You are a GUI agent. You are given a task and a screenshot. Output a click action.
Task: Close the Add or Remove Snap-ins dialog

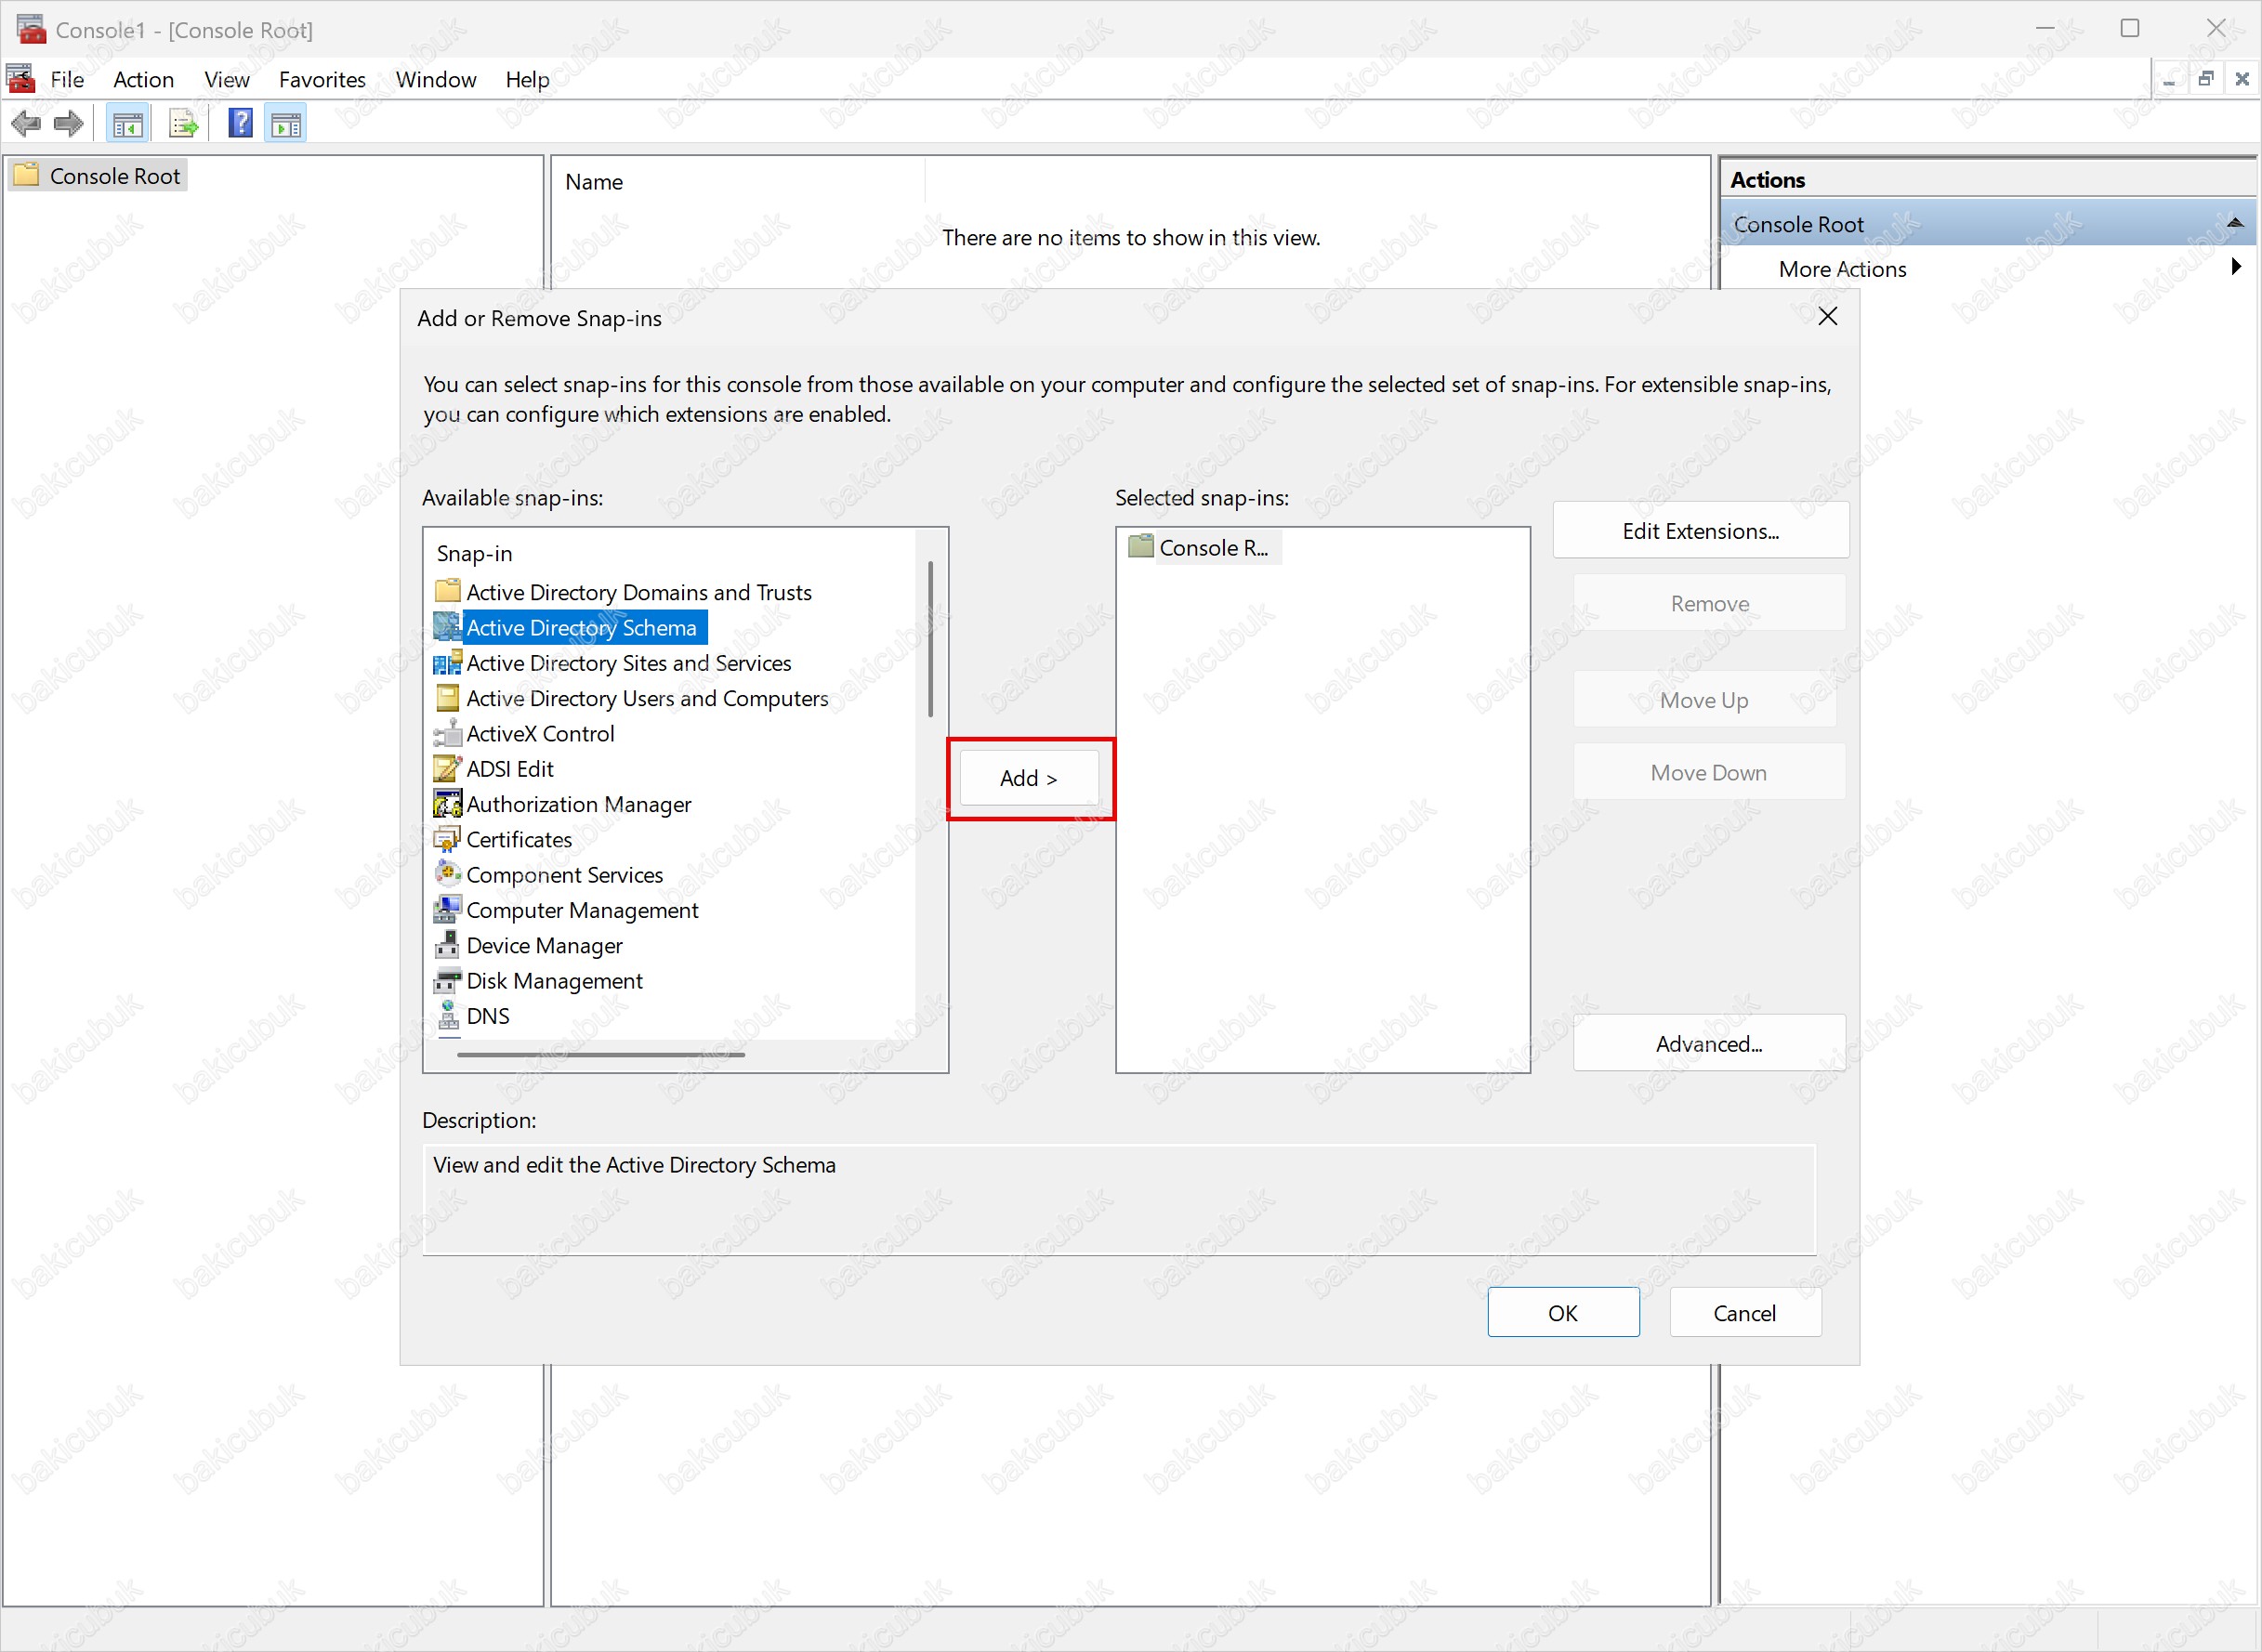(1828, 316)
